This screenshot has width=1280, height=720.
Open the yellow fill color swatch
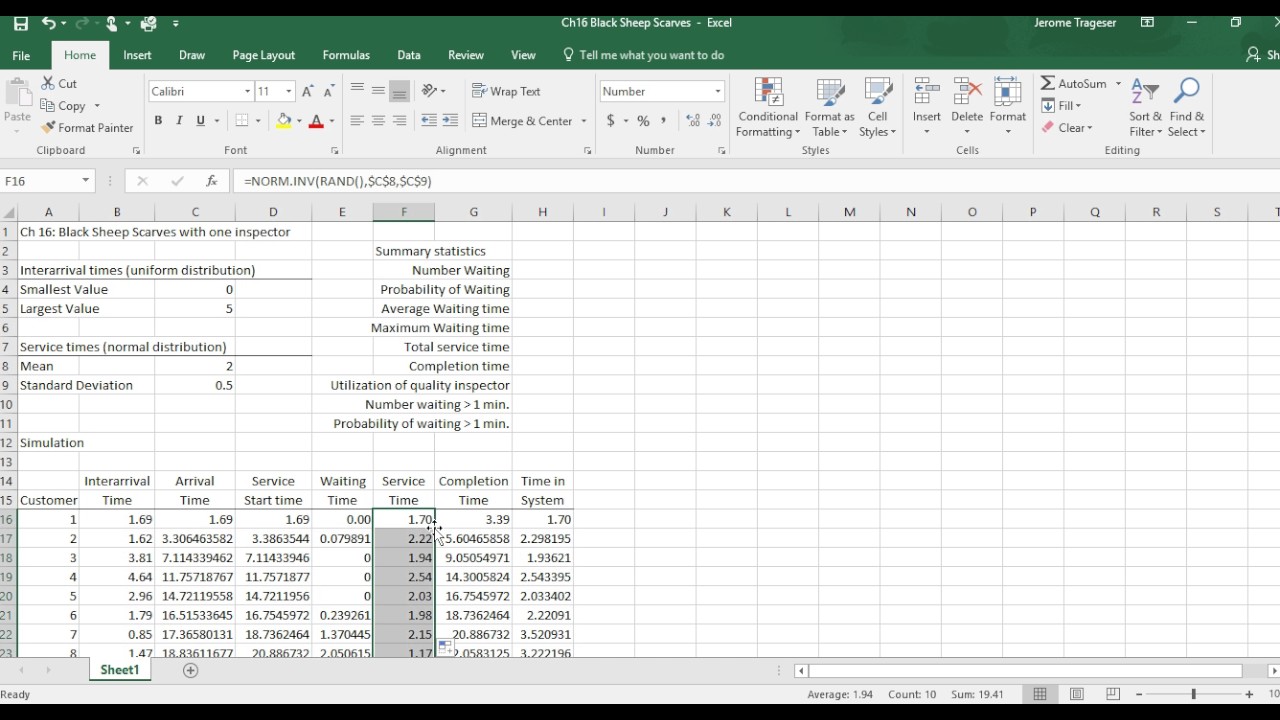pyautogui.click(x=284, y=121)
